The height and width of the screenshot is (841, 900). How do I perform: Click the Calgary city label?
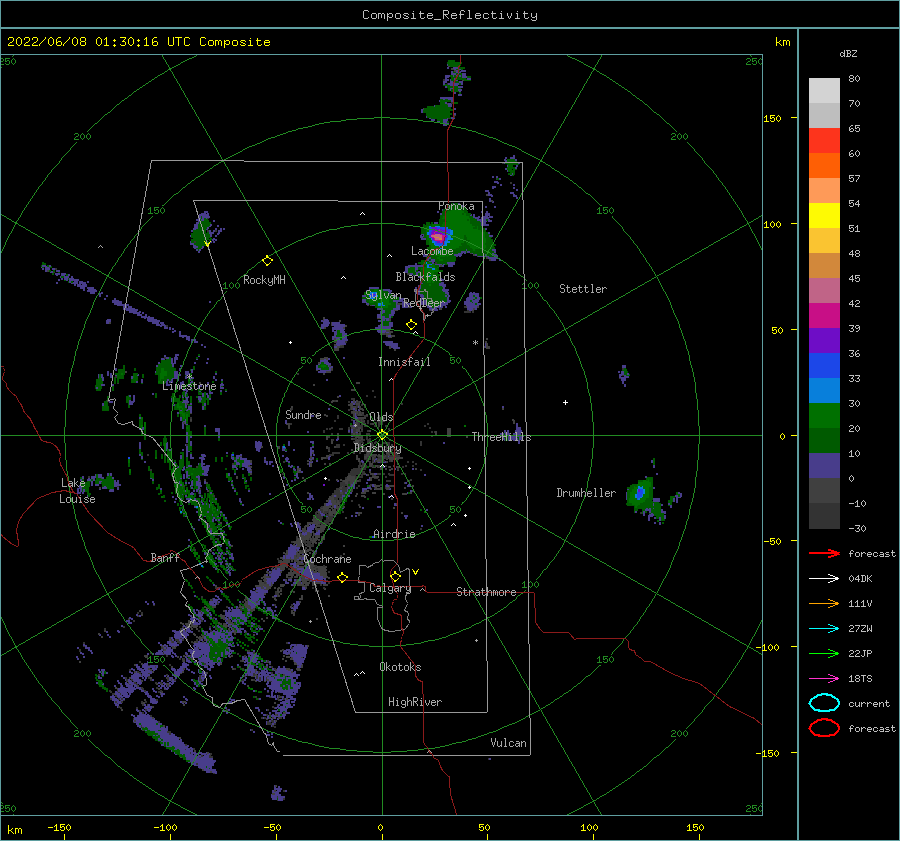(390, 588)
